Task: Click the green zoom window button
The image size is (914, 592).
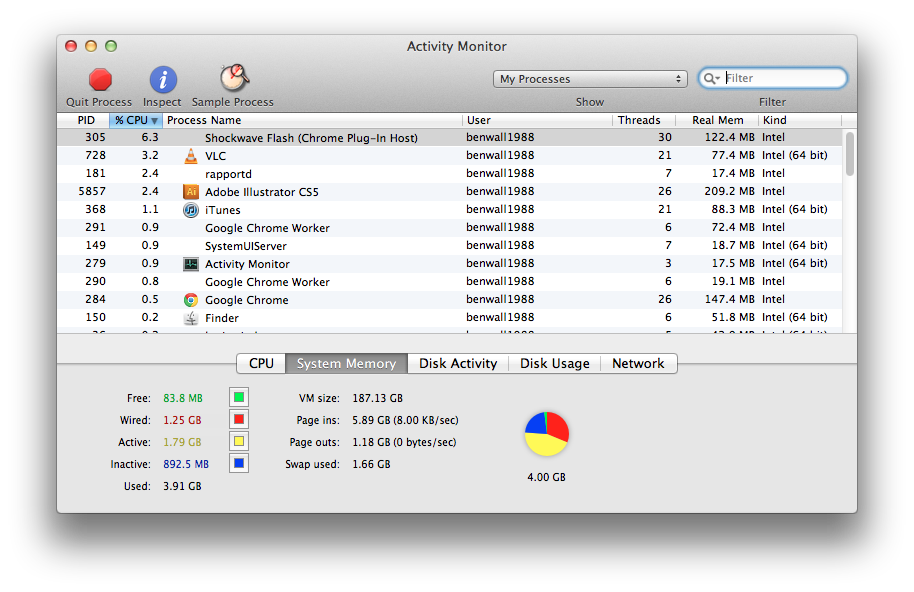Action: (111, 46)
